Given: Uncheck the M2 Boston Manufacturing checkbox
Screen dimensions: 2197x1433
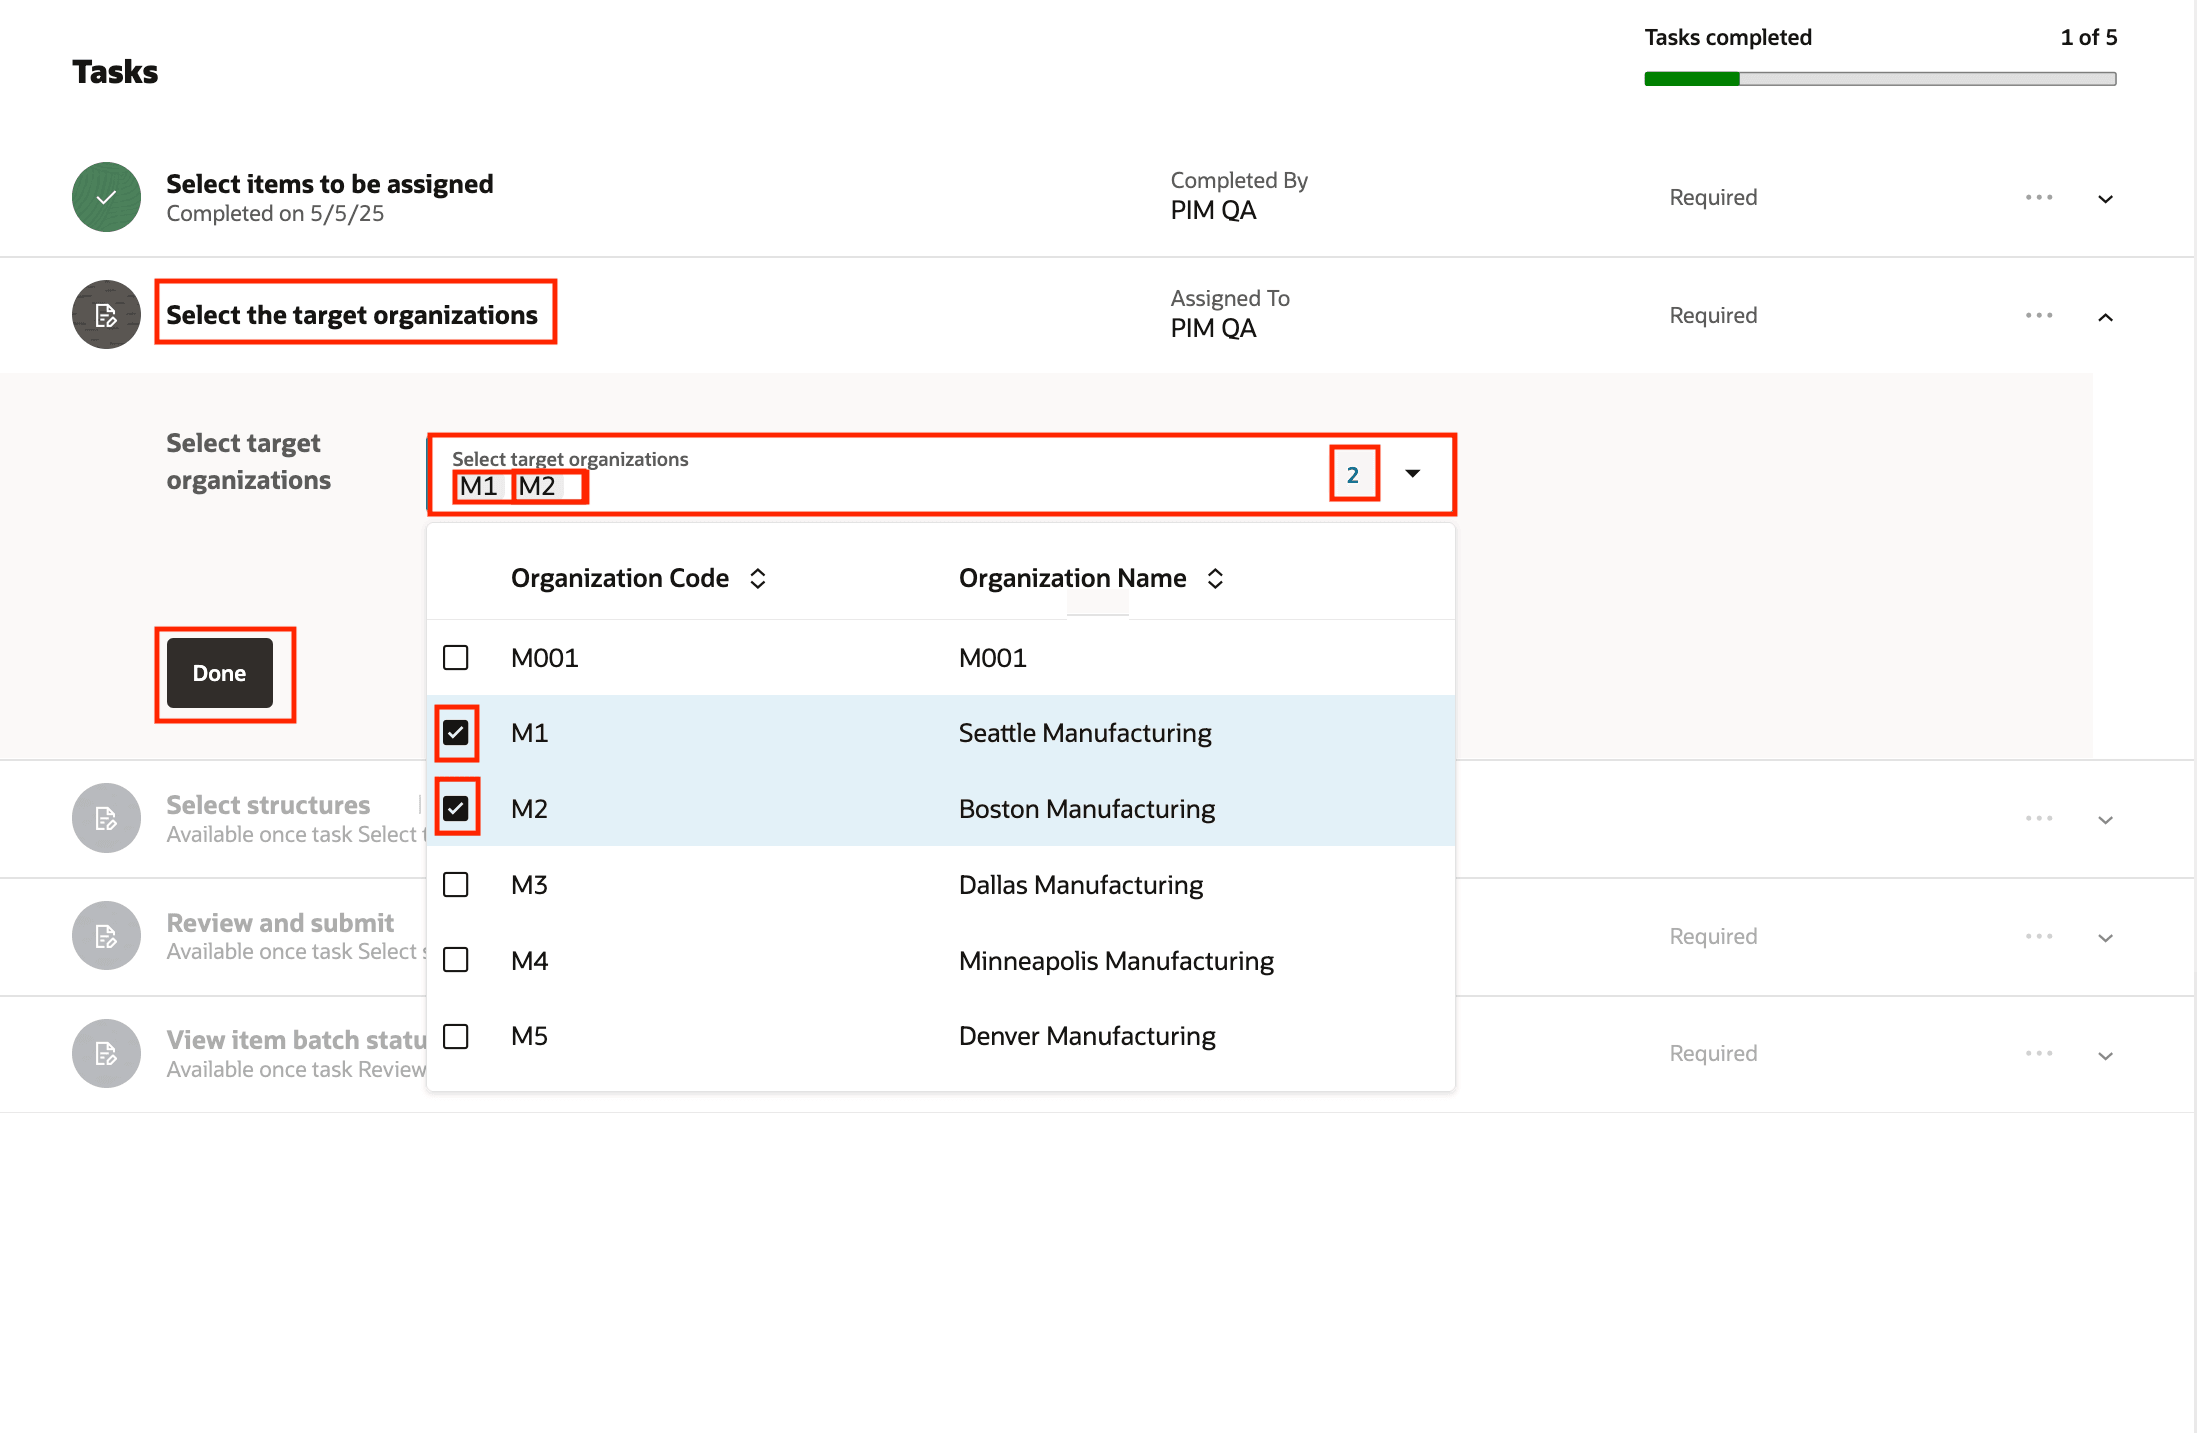Looking at the screenshot, I should click(456, 808).
